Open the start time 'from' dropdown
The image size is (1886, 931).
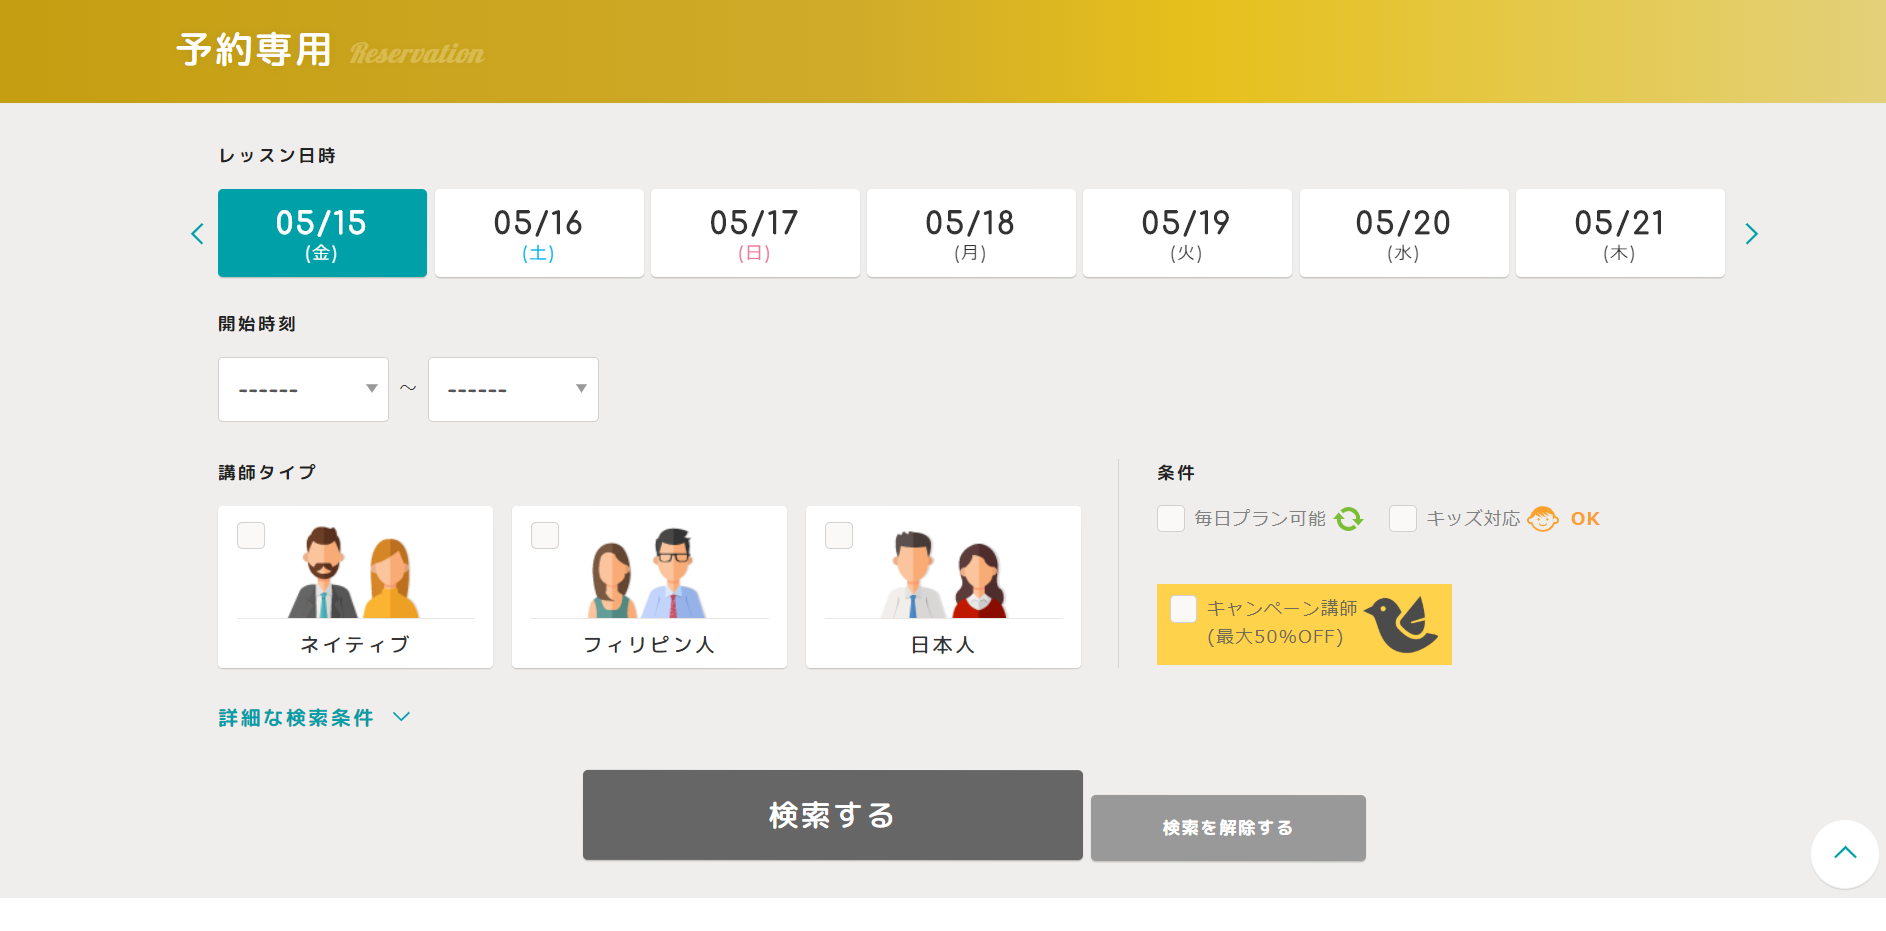point(303,389)
